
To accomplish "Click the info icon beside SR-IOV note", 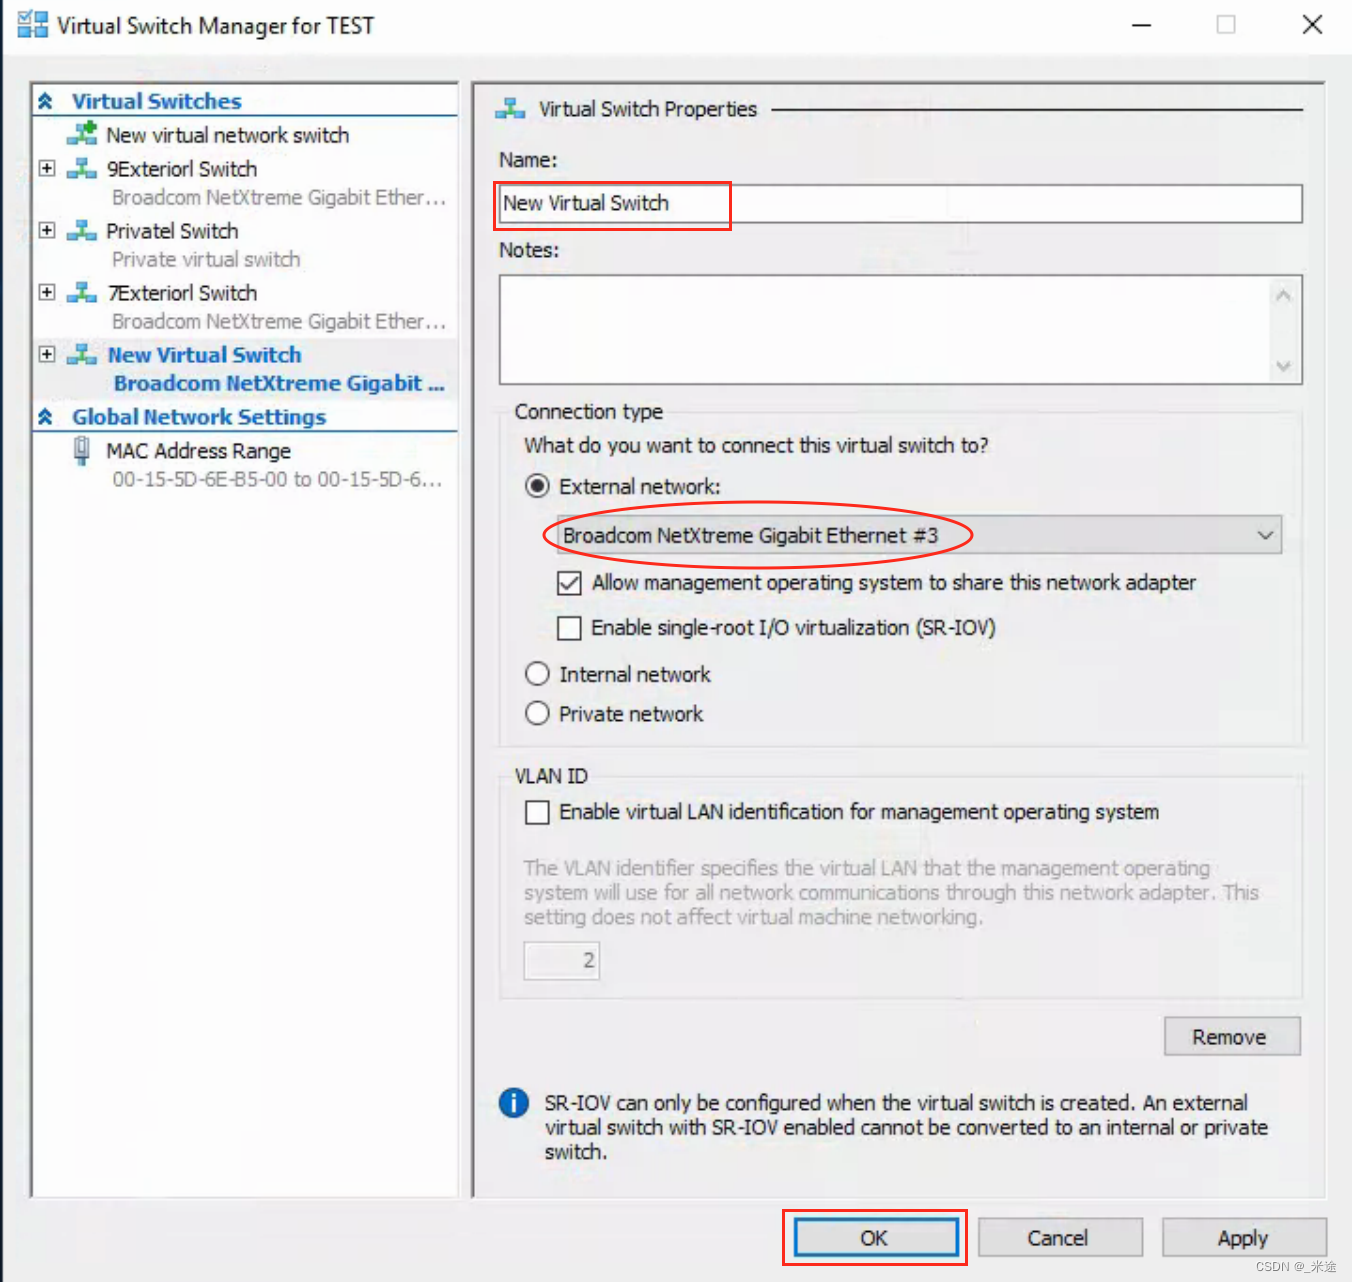I will 513,1103.
